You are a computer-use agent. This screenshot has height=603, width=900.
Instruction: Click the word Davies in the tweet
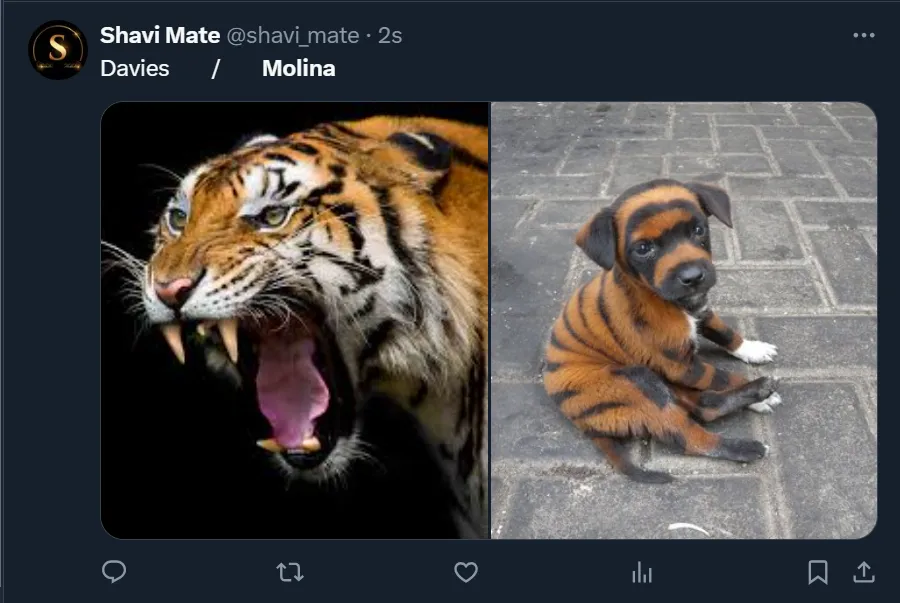tap(135, 69)
